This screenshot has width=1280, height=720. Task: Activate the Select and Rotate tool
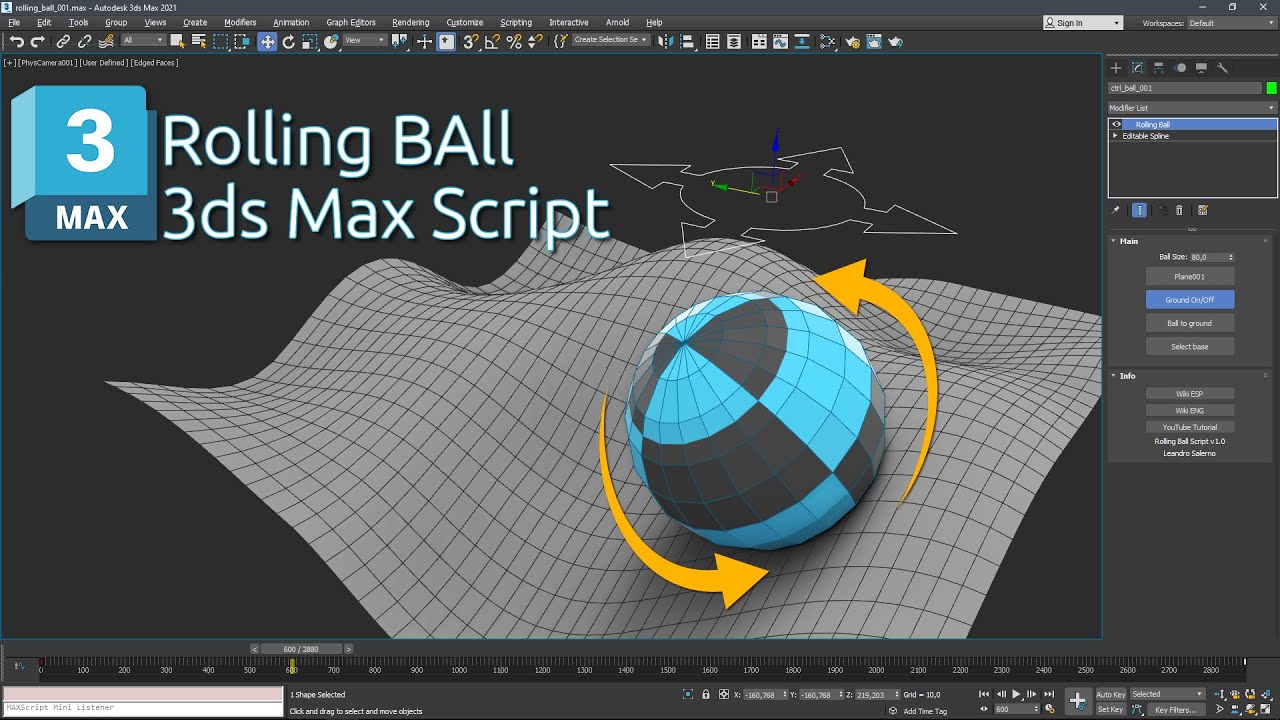(289, 41)
